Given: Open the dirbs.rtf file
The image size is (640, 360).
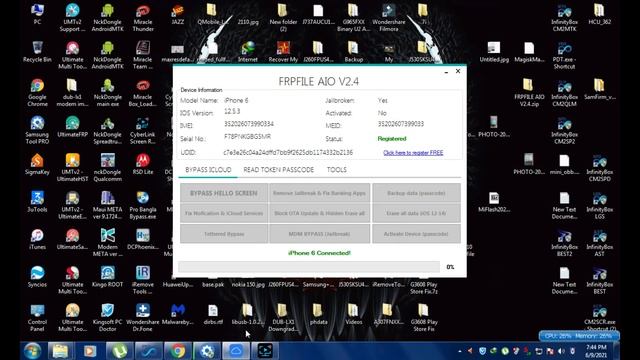Looking at the screenshot, I should click(x=213, y=314).
